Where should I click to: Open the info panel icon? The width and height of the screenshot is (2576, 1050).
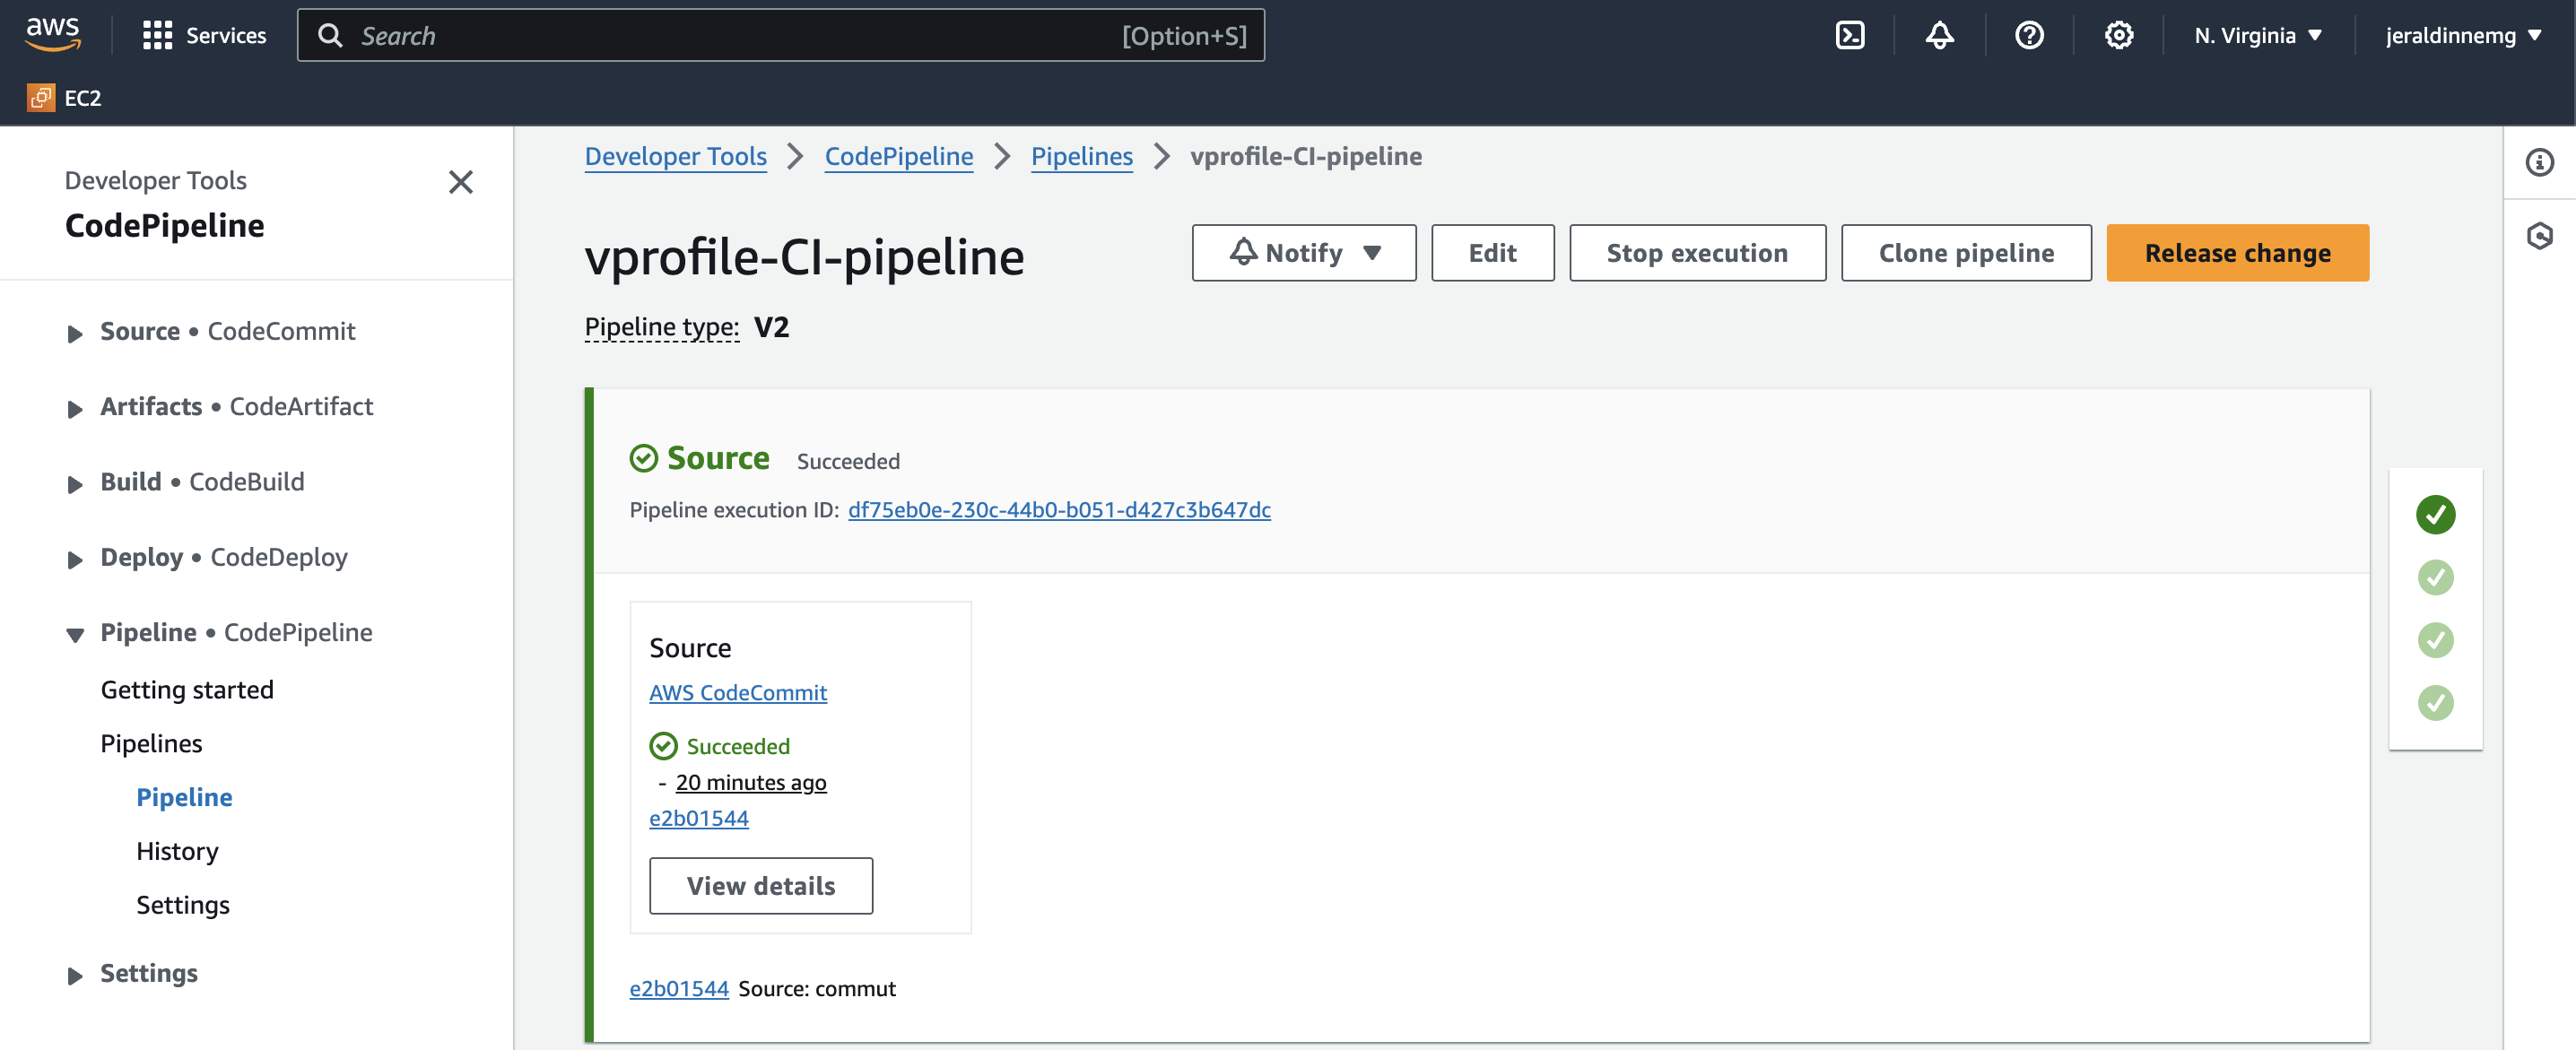coord(2539,162)
